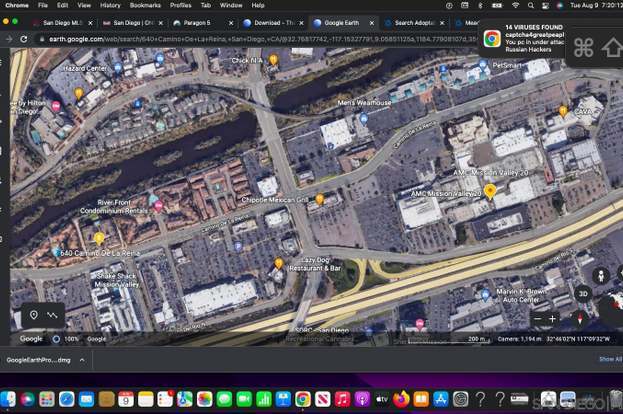Switch to the San Diego MLS tab
Viewport: 623px width, 414px height.
tap(62, 23)
